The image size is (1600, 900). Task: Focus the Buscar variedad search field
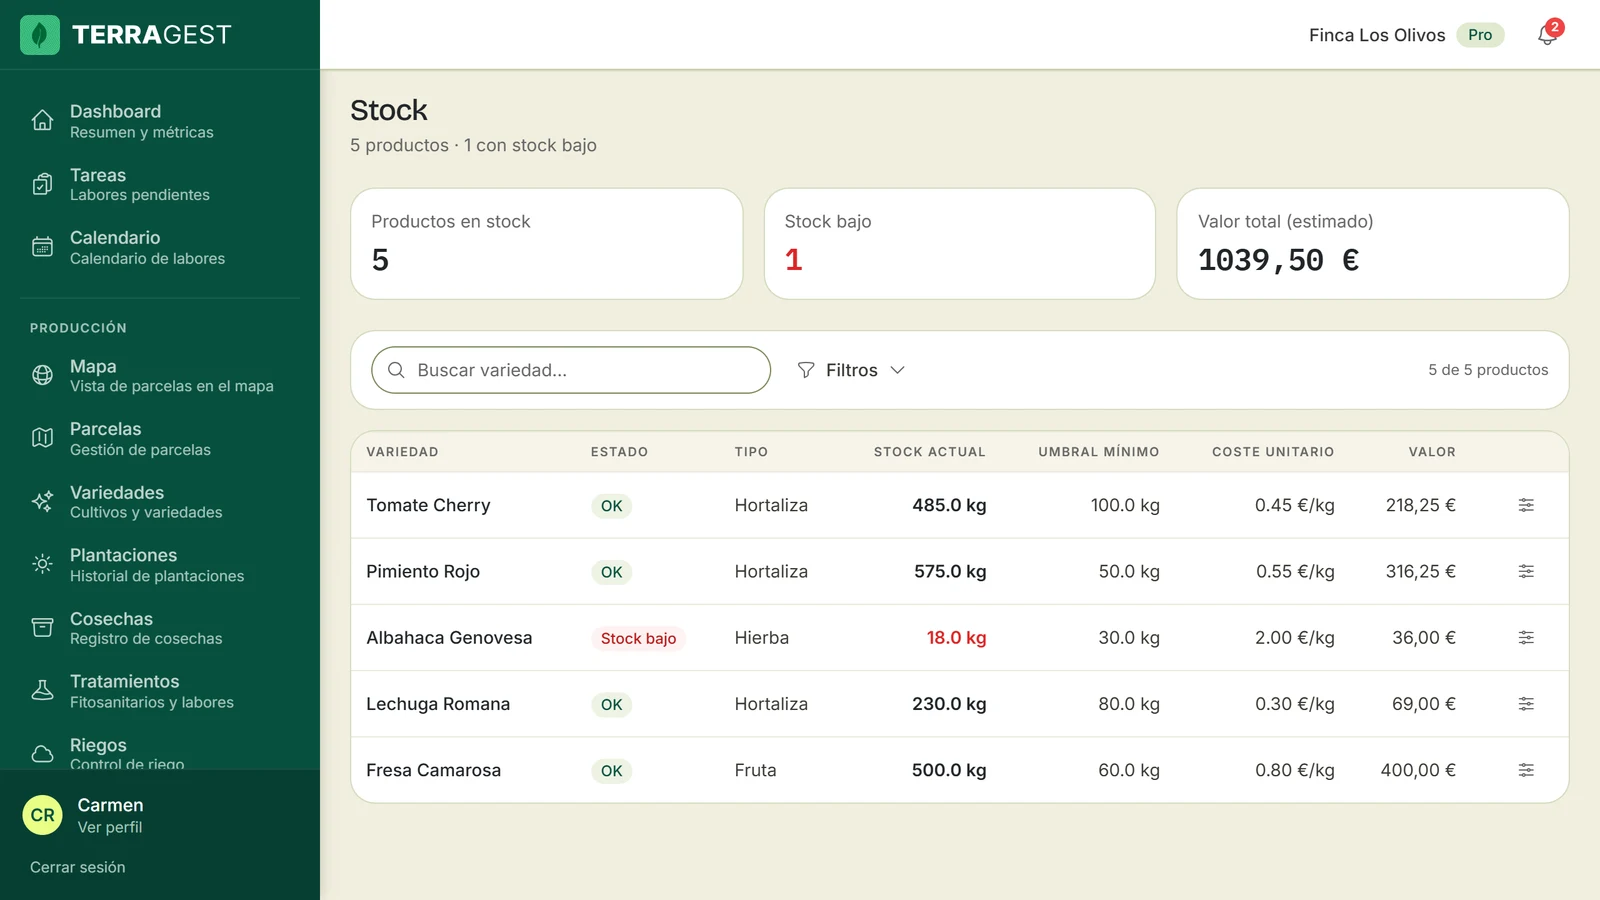571,370
